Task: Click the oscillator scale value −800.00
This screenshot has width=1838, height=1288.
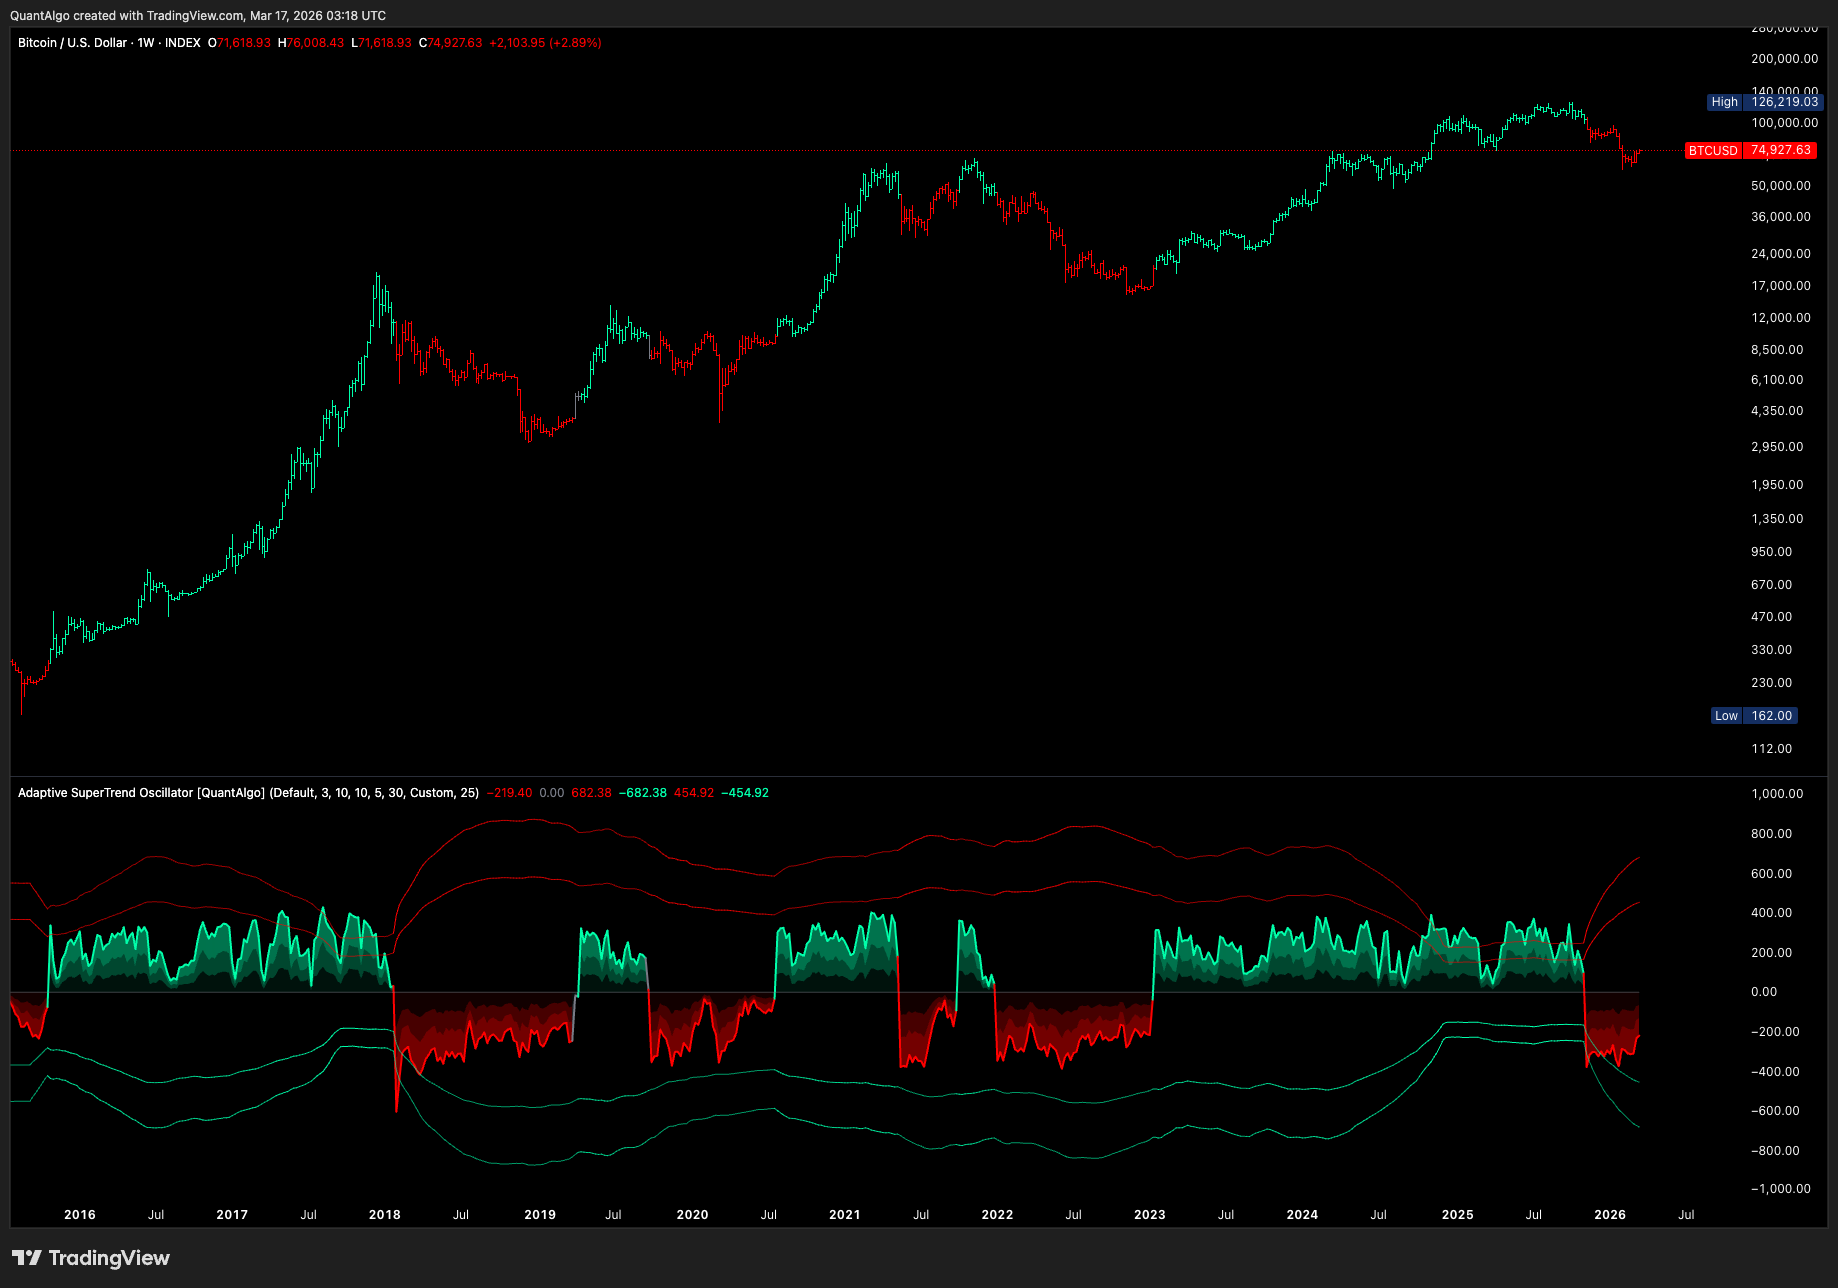Action: 1775,1151
